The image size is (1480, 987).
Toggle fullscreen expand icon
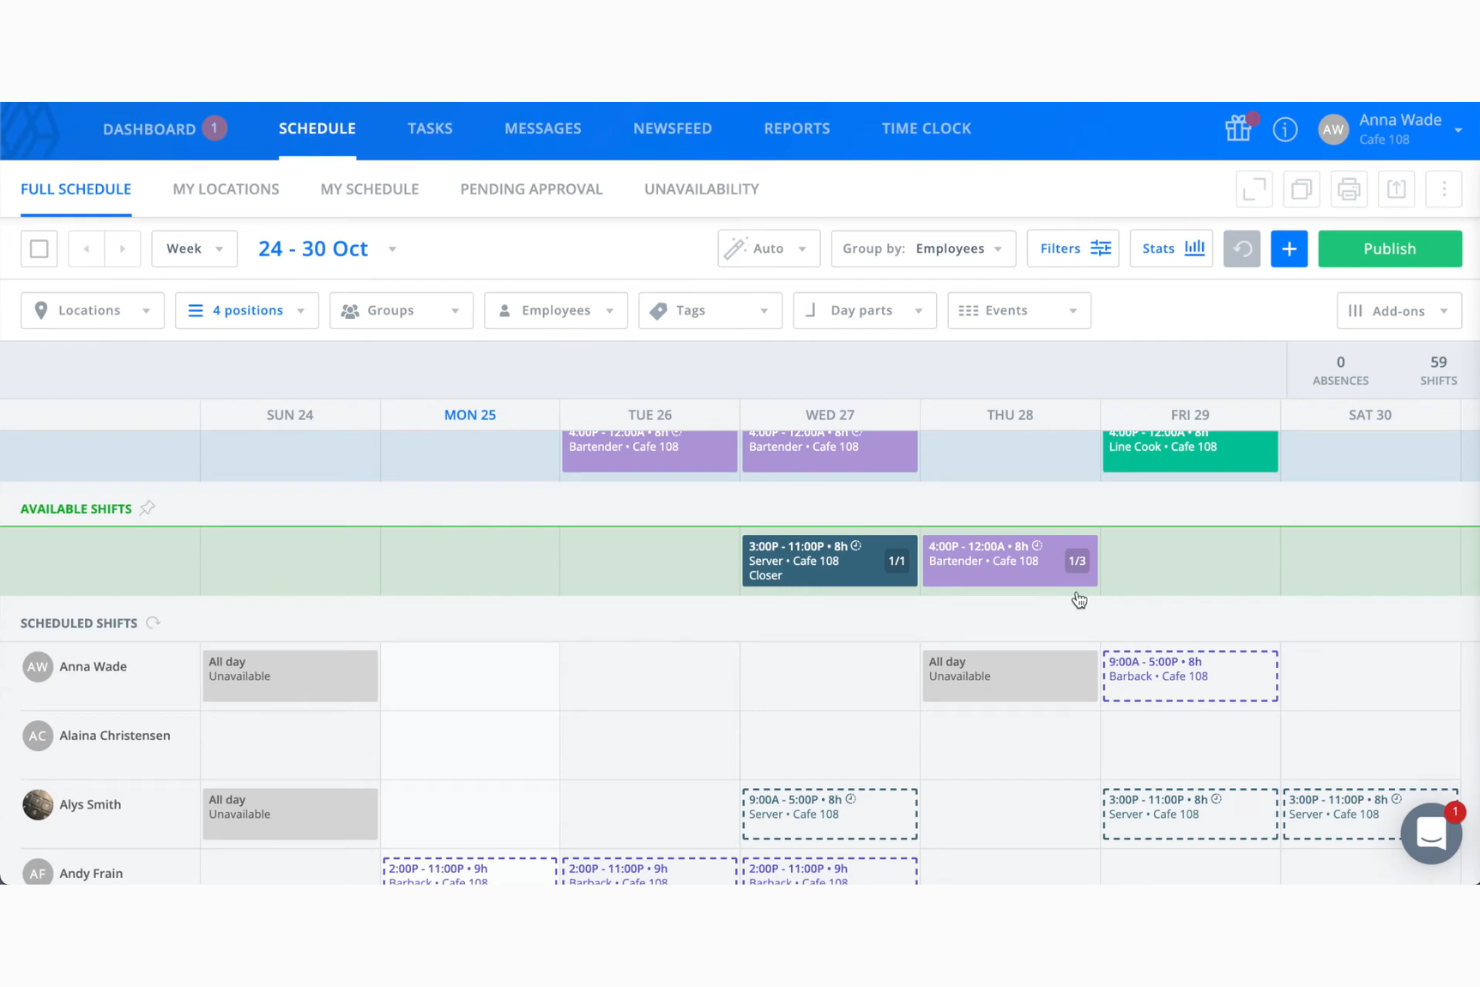click(x=1254, y=189)
